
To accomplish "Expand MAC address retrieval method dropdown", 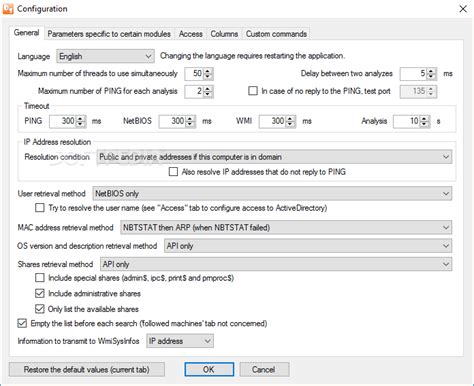I will pos(286,228).
